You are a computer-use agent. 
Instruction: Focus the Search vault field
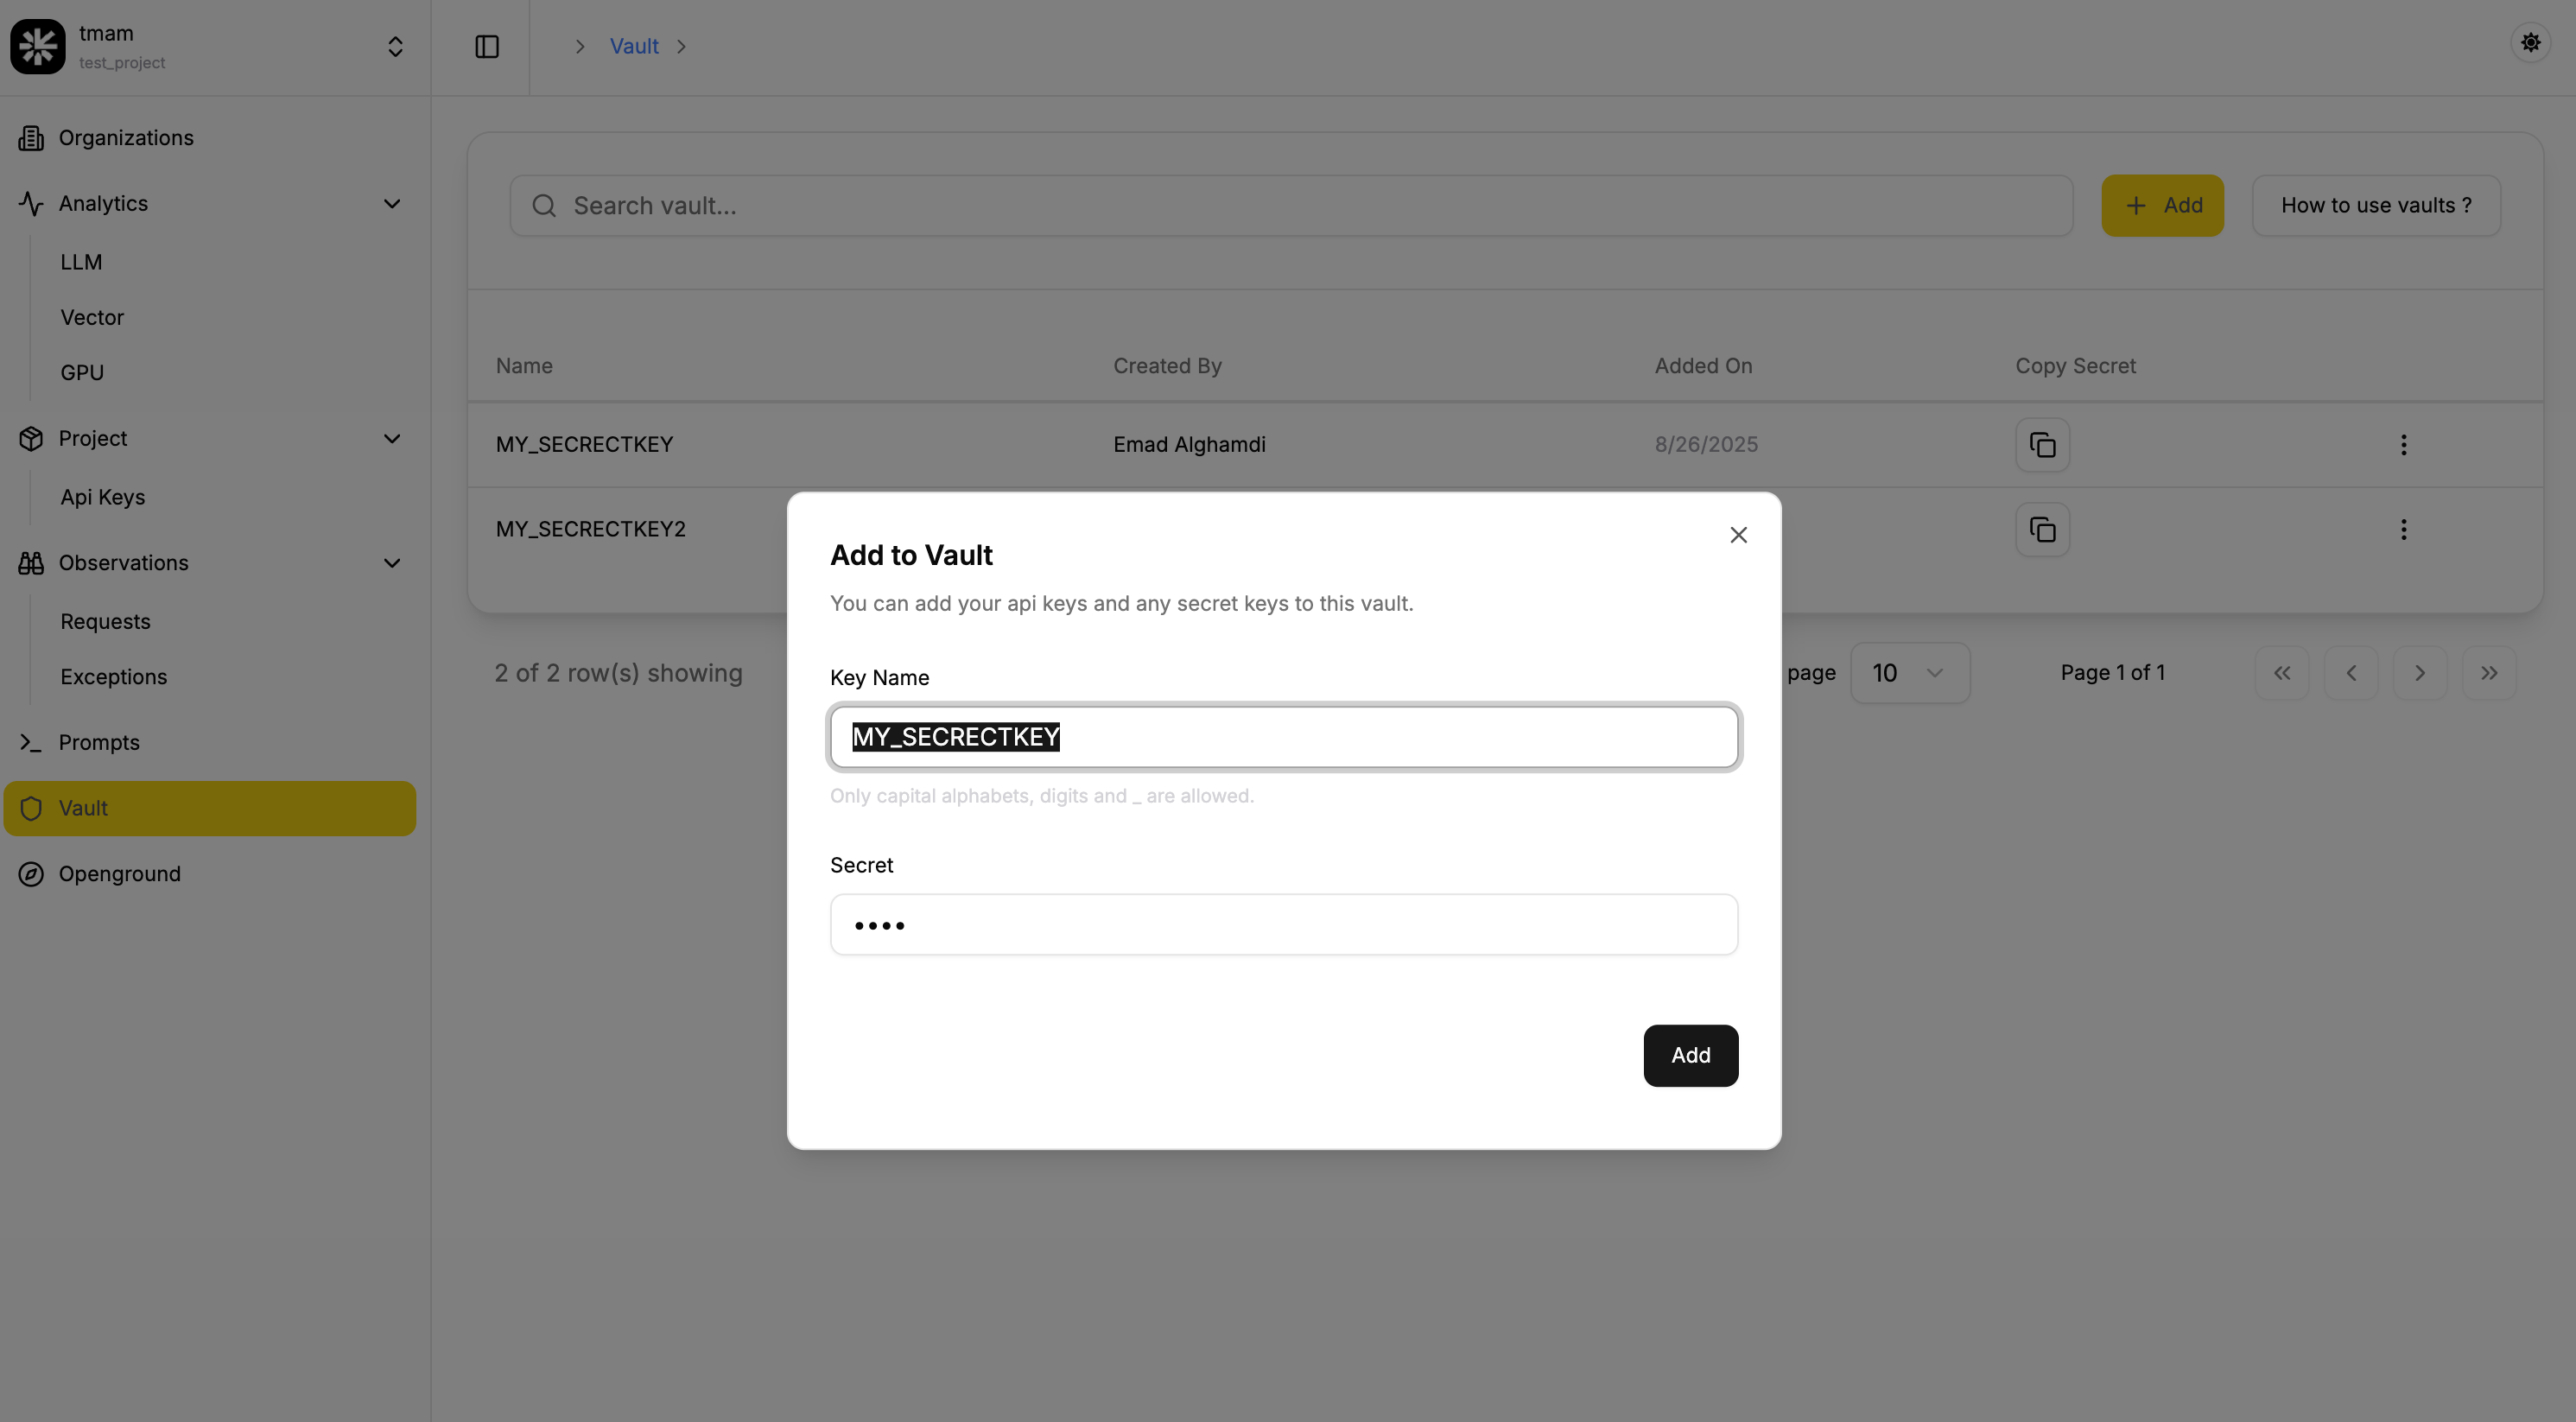coord(1291,206)
